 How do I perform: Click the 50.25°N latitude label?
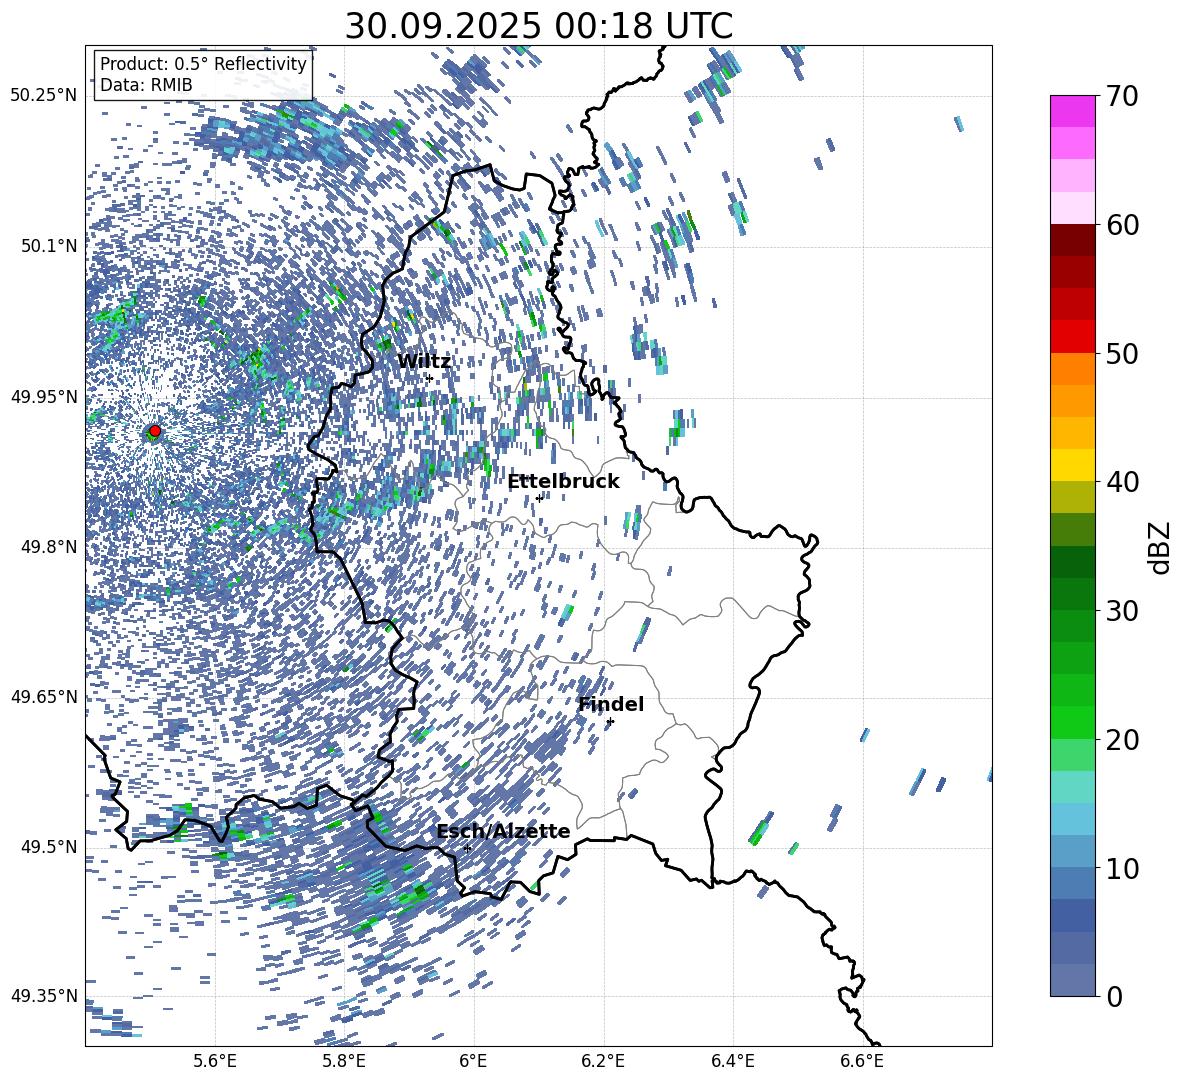[44, 96]
